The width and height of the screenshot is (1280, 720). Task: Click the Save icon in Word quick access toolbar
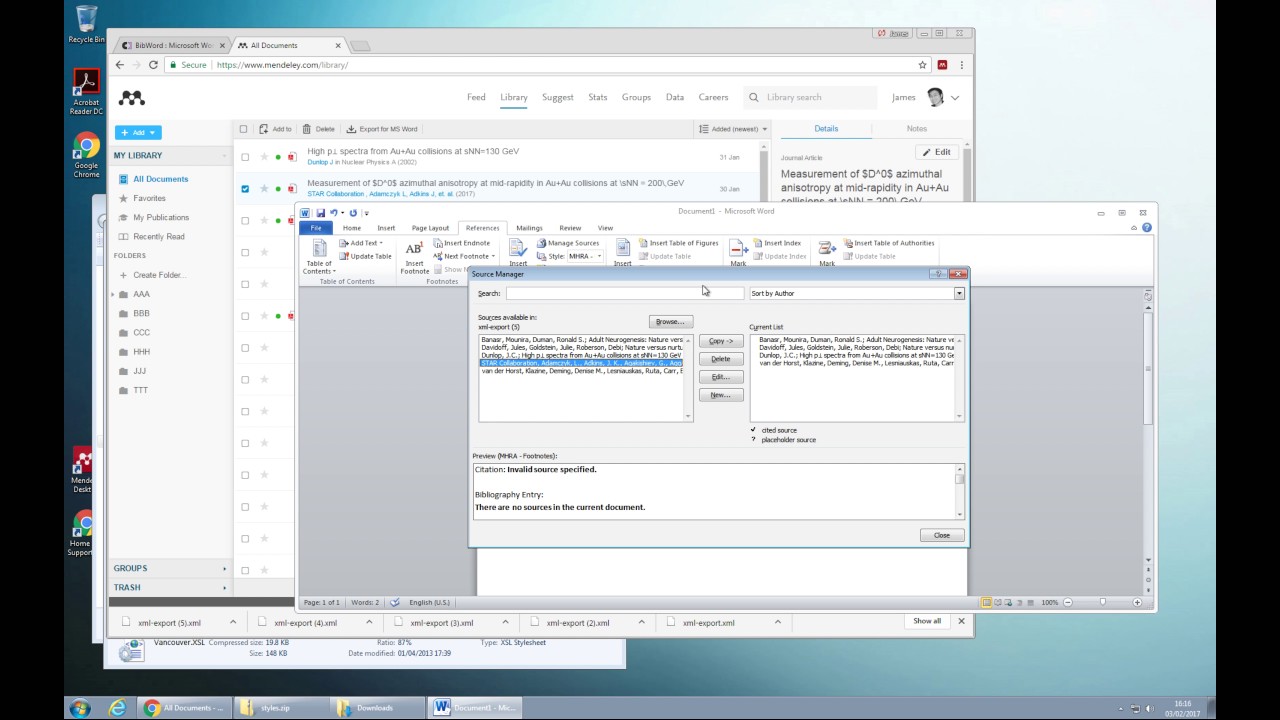point(320,213)
